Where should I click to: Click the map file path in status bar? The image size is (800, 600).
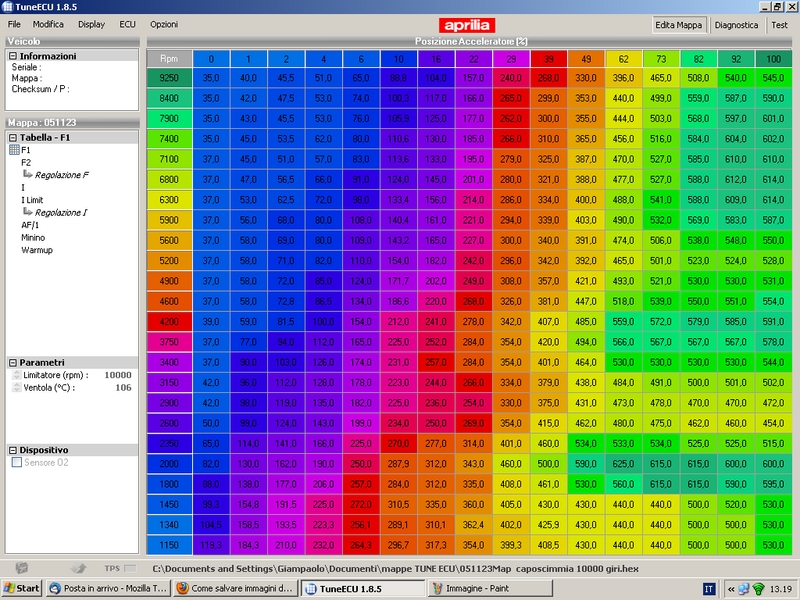click(395, 568)
